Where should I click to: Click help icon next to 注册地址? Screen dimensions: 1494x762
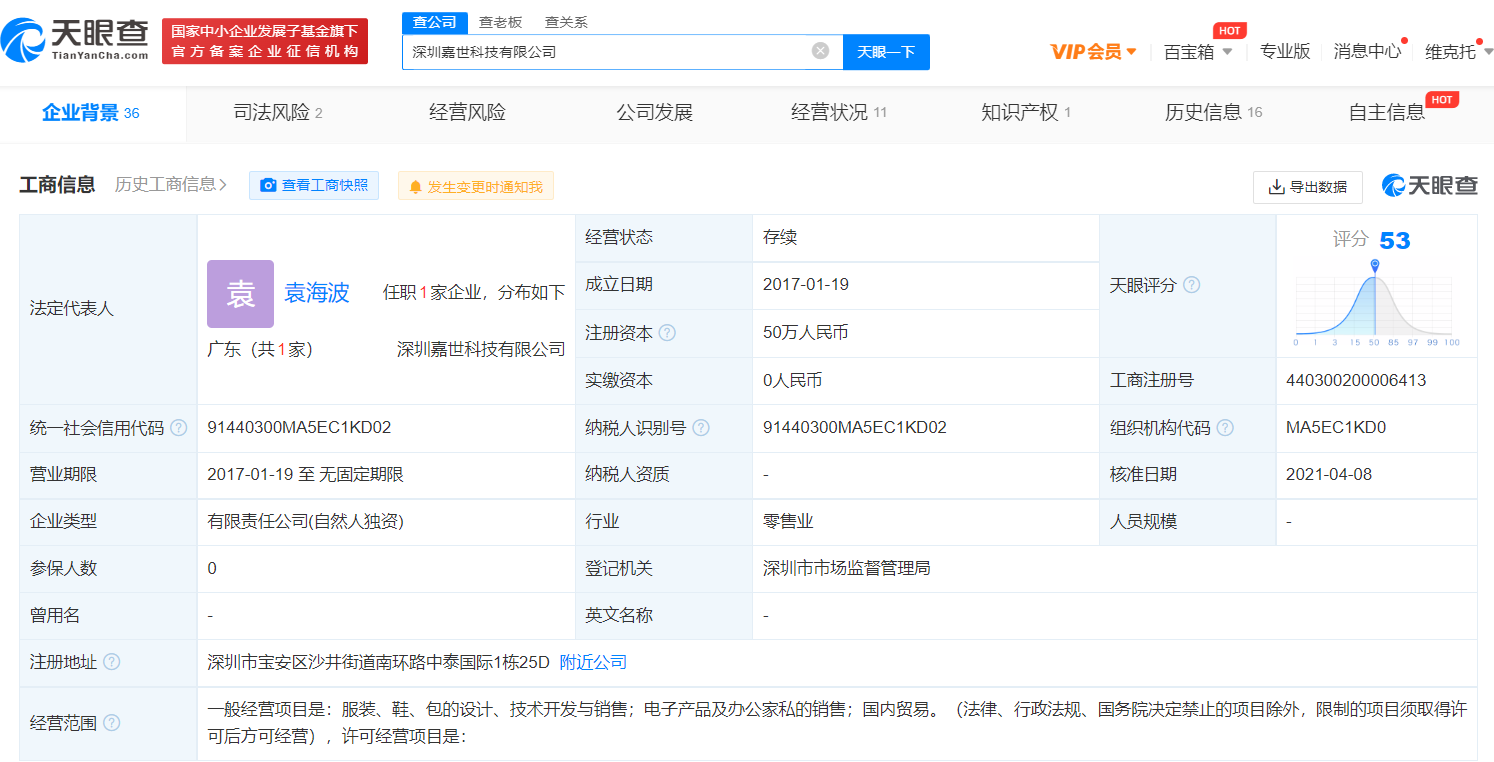[112, 662]
